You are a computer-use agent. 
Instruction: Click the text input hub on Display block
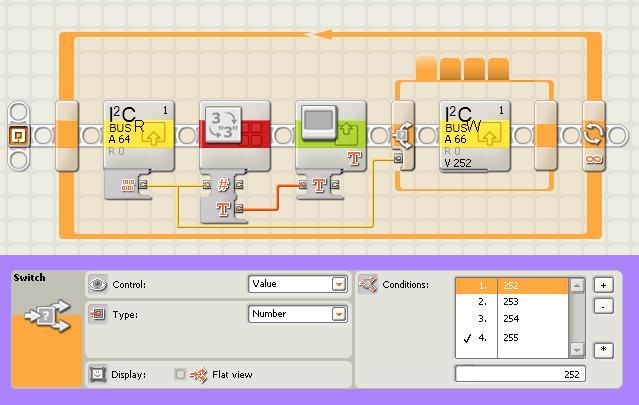pos(303,185)
